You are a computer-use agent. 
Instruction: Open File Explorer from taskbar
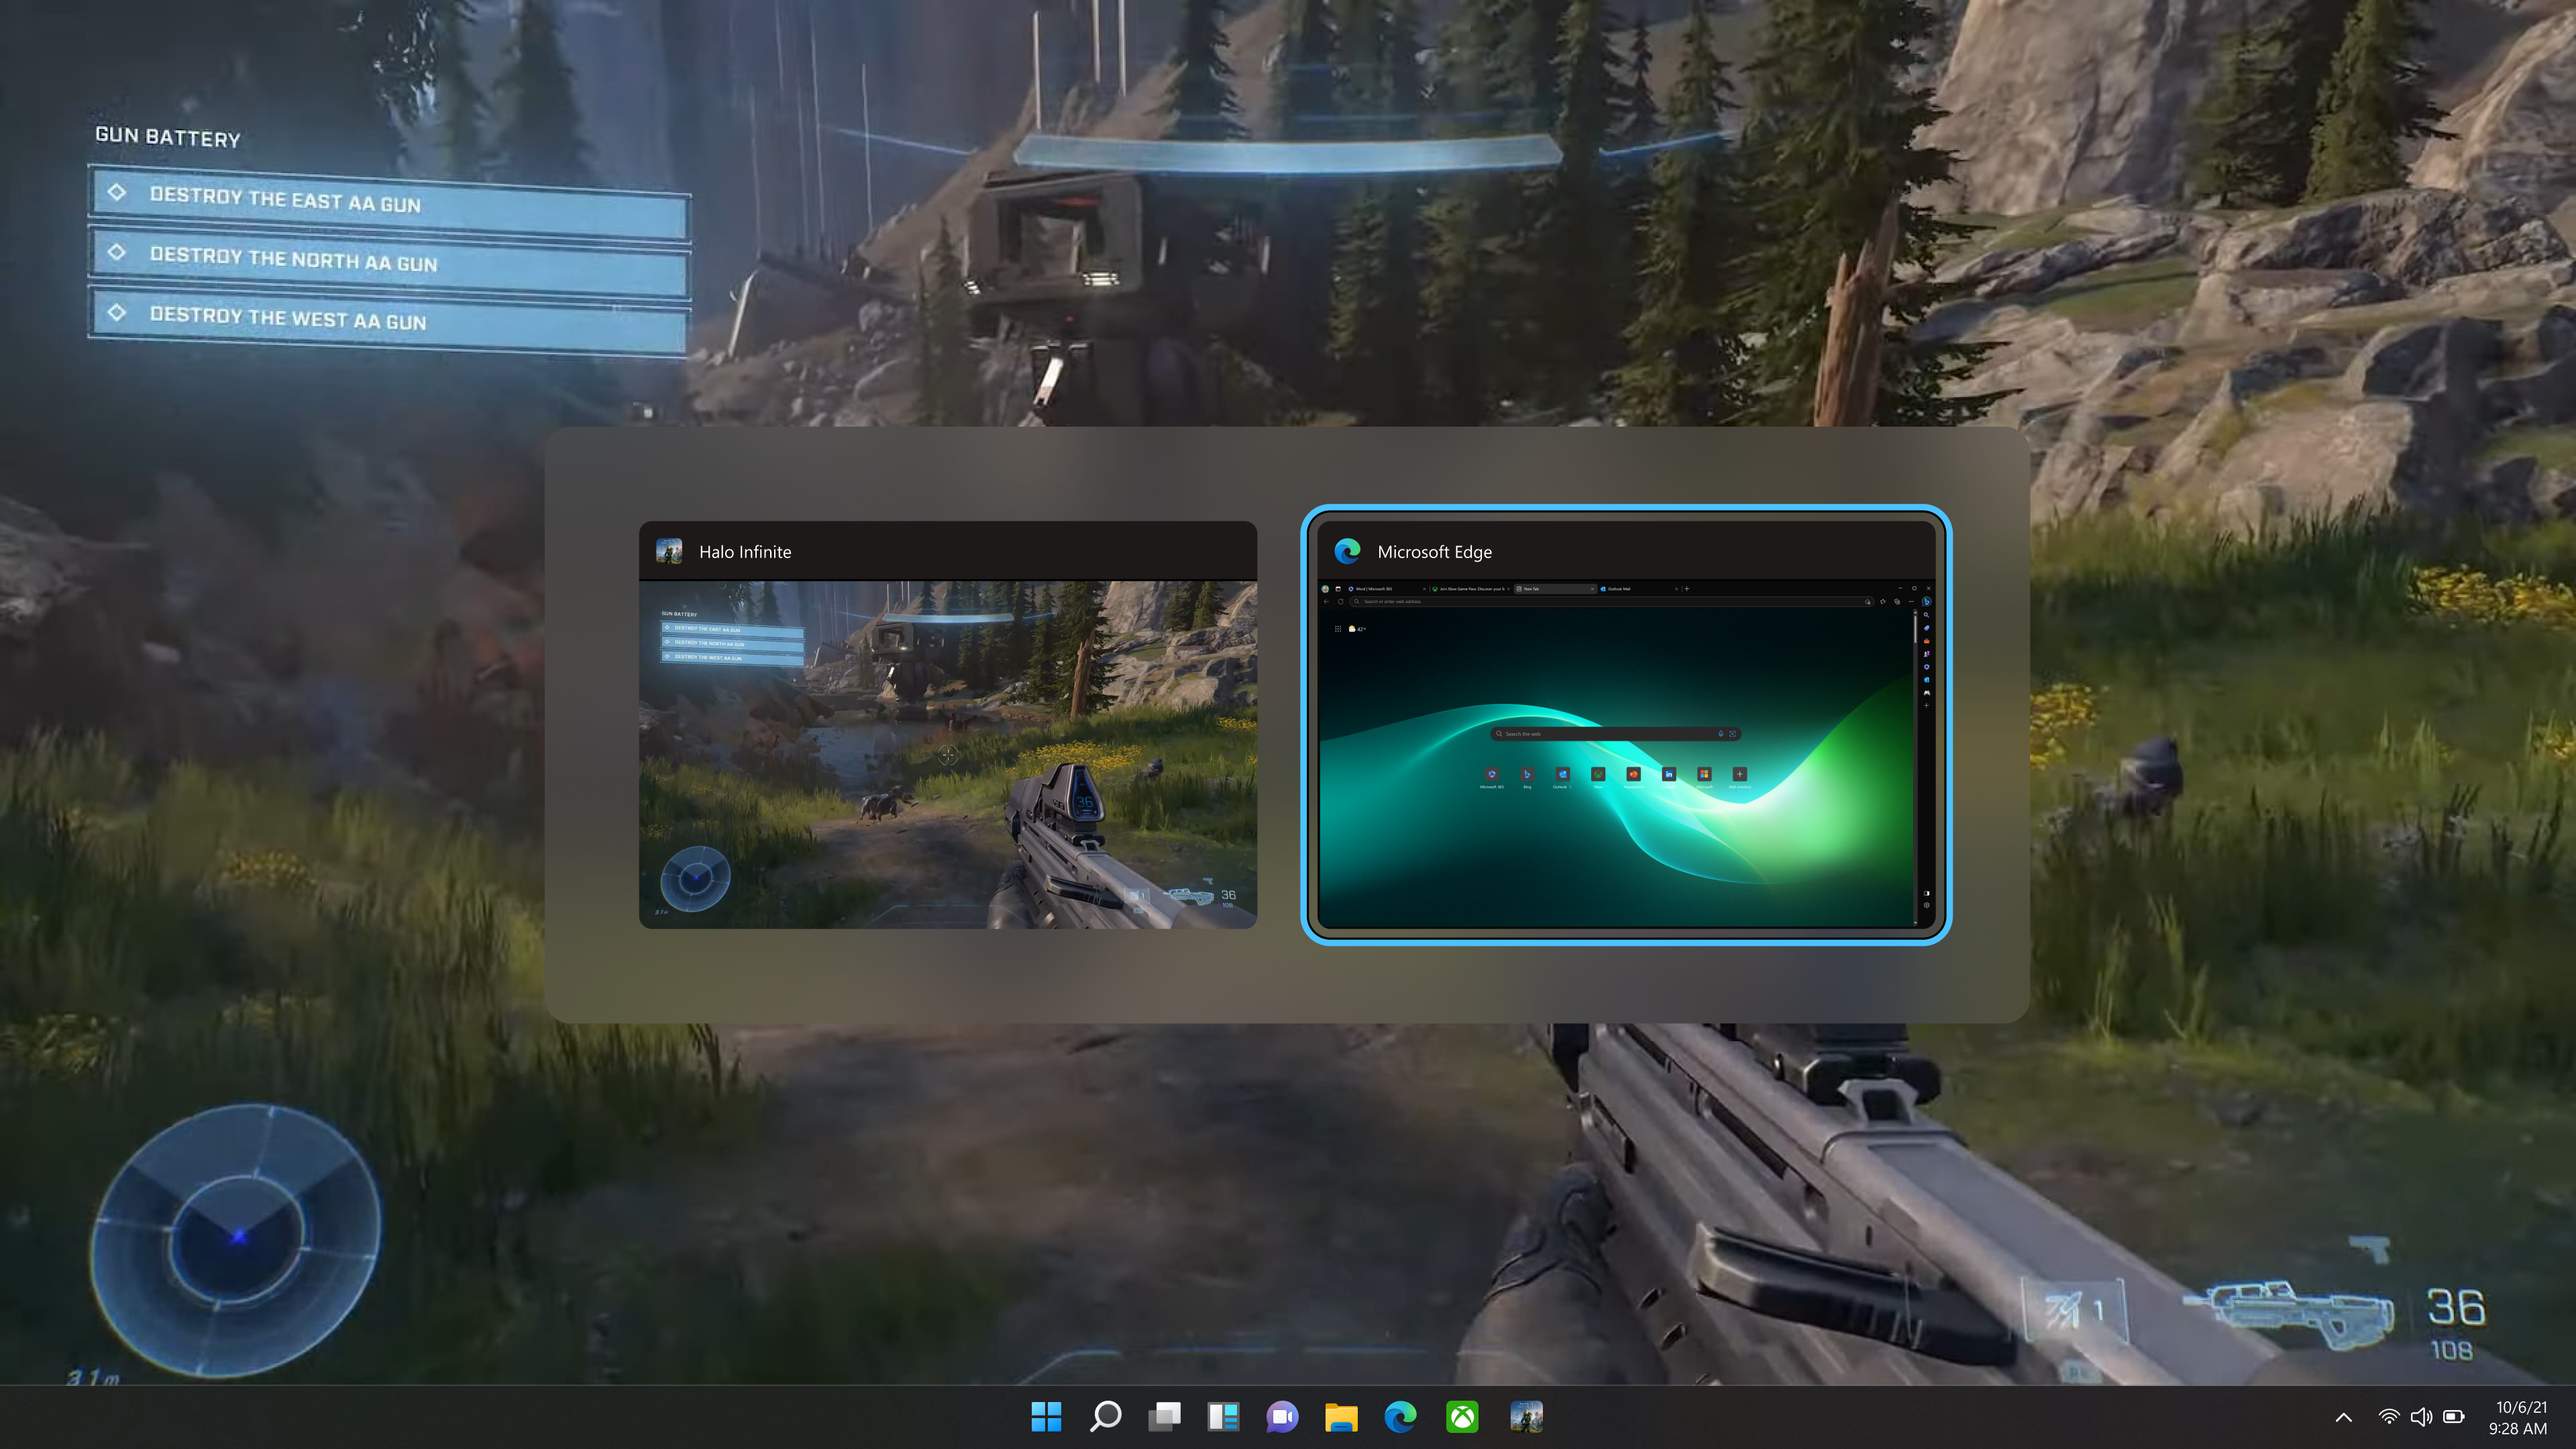(1341, 1416)
